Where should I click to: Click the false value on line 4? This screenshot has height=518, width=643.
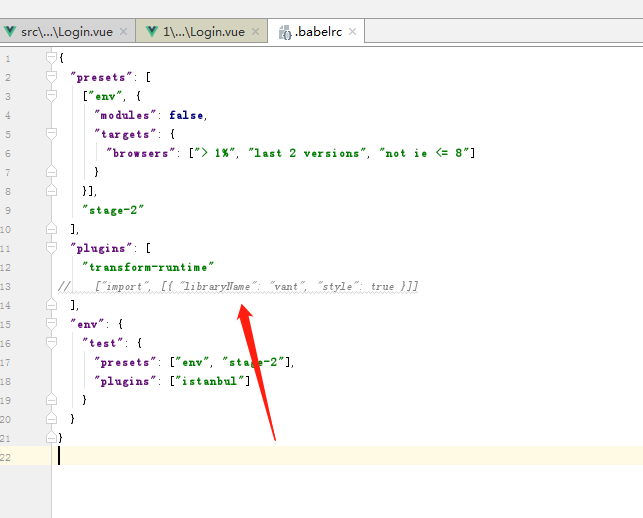coord(186,115)
